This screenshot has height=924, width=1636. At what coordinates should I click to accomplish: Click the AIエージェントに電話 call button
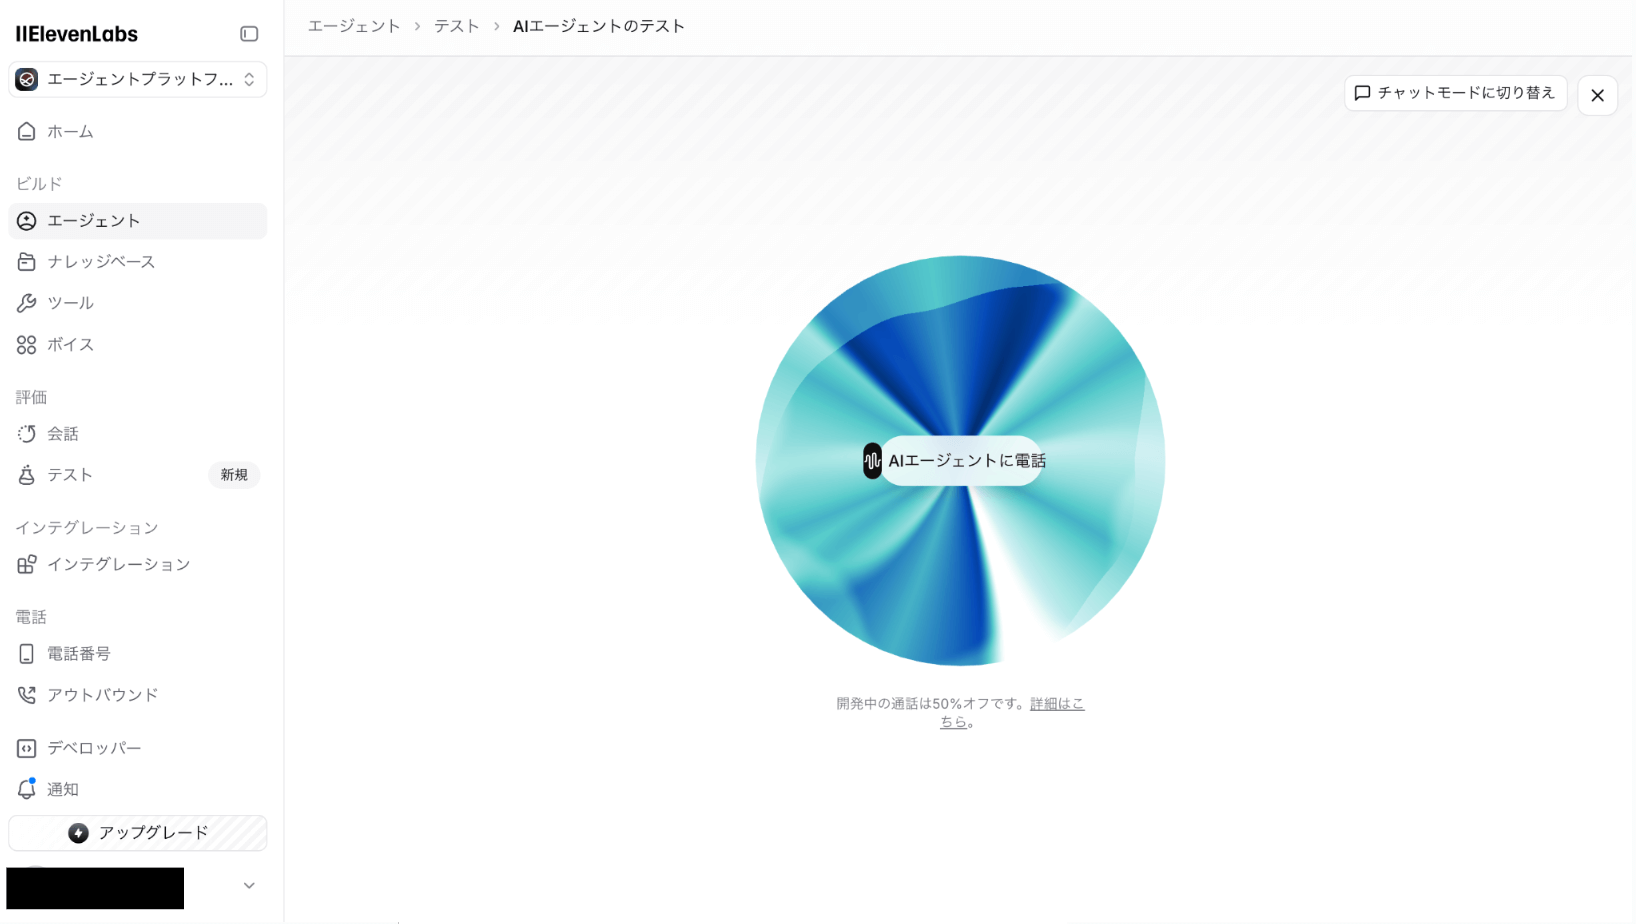[955, 461]
